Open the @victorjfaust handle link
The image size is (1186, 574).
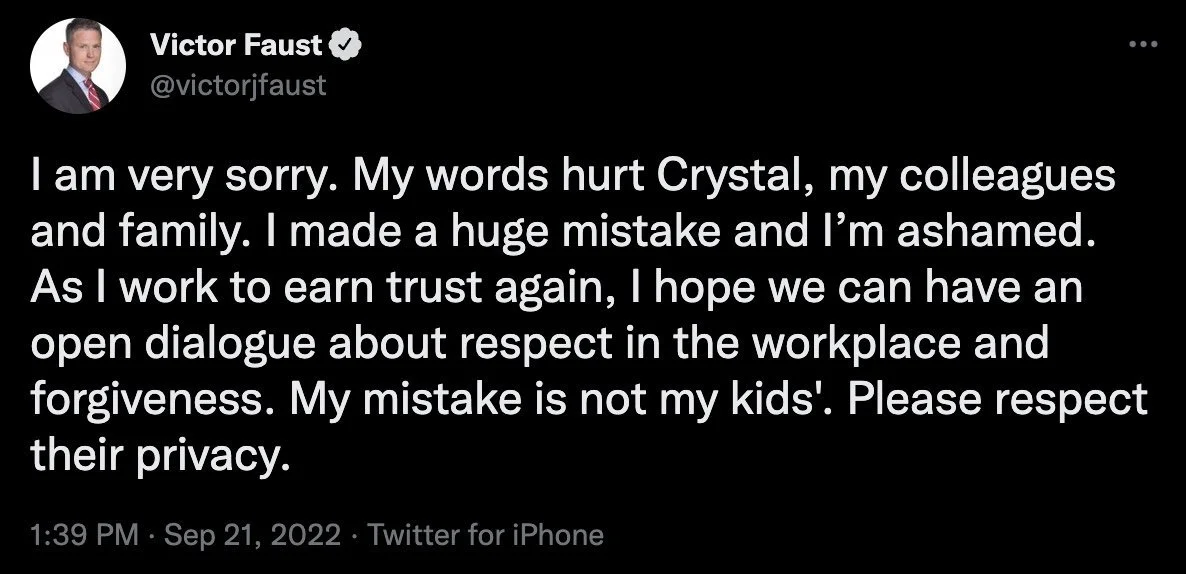pos(237,85)
